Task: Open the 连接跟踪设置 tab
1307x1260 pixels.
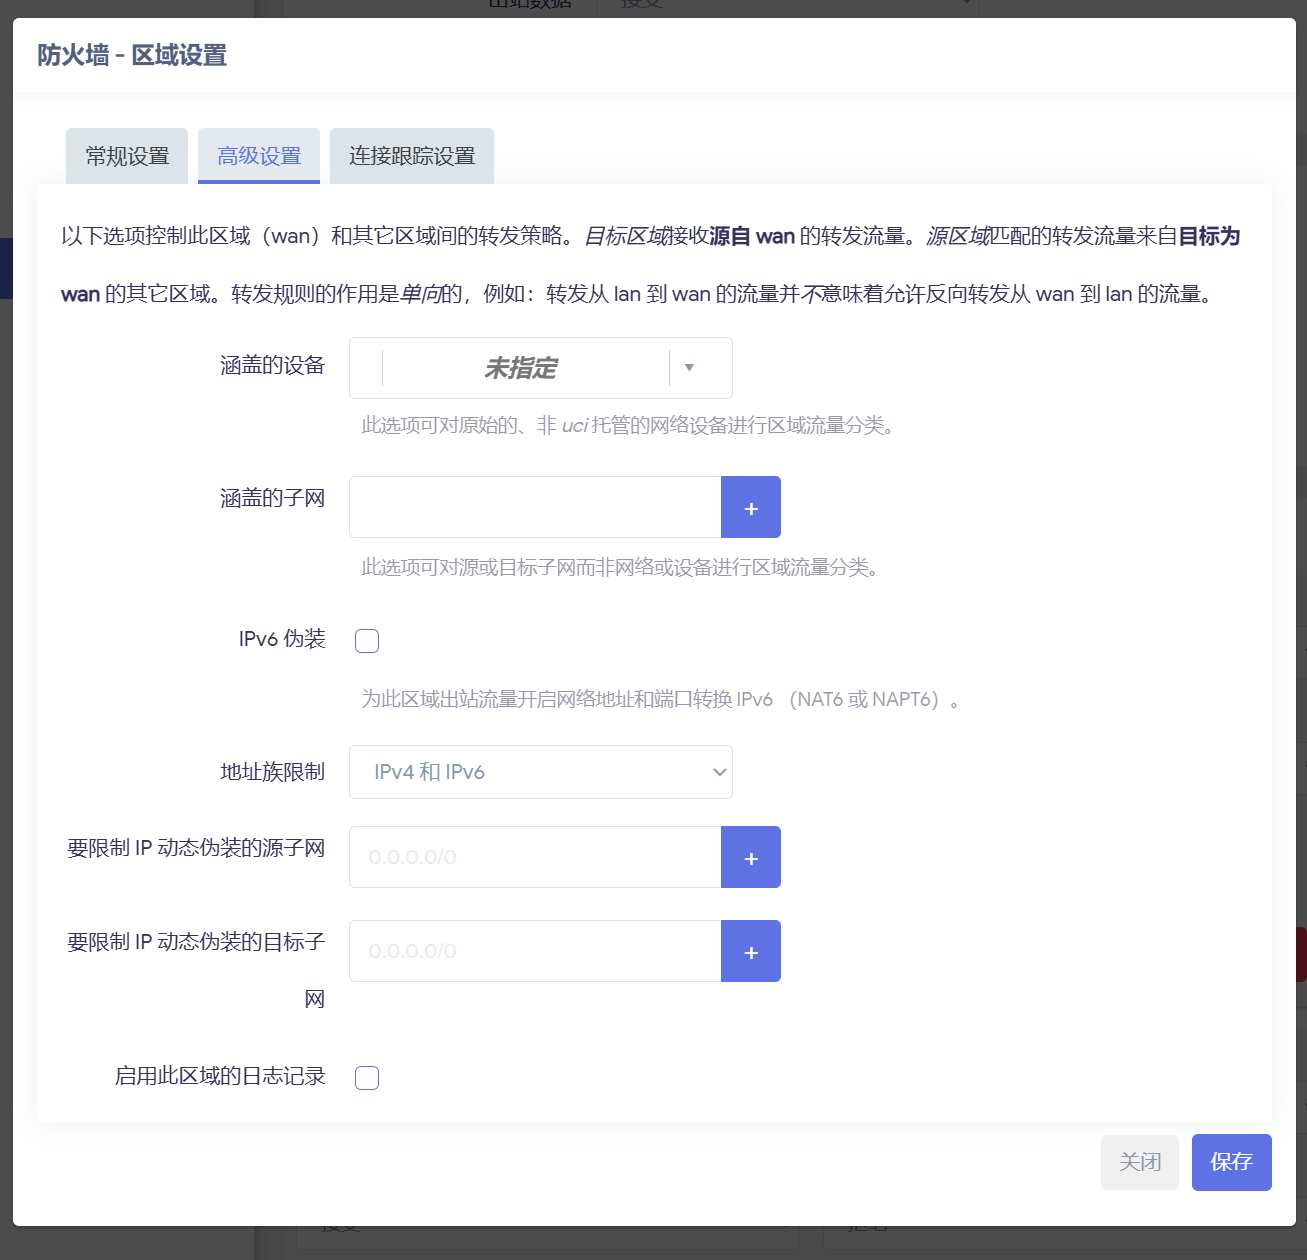Action: [x=412, y=156]
